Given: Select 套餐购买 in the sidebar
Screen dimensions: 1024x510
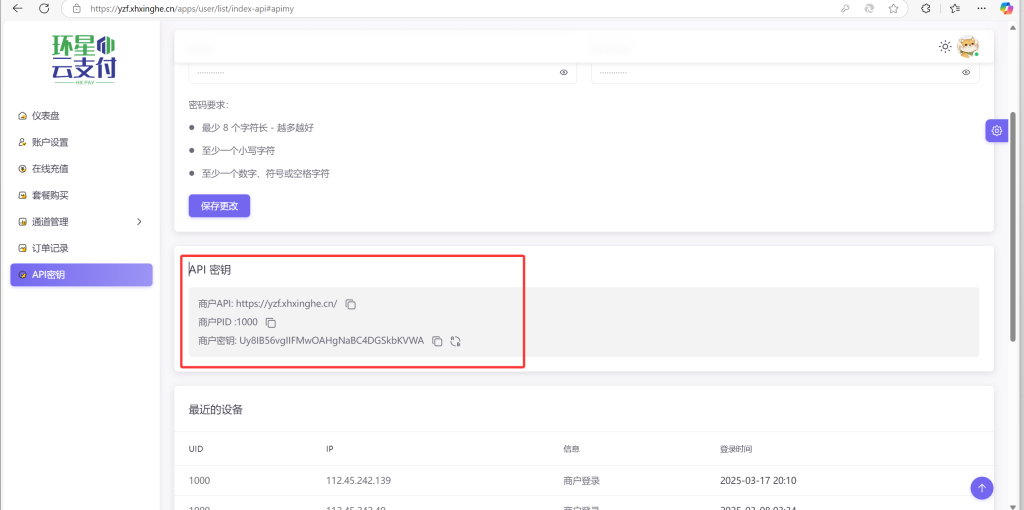Looking at the screenshot, I should [50, 195].
